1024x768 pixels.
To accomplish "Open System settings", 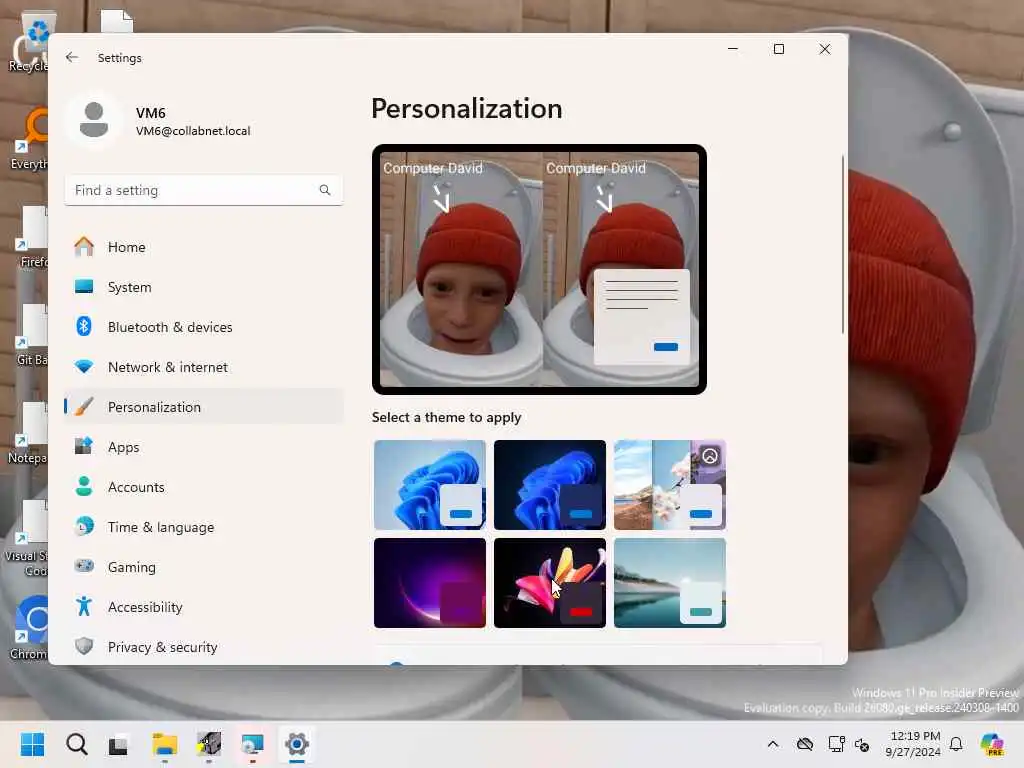I will tap(204, 287).
